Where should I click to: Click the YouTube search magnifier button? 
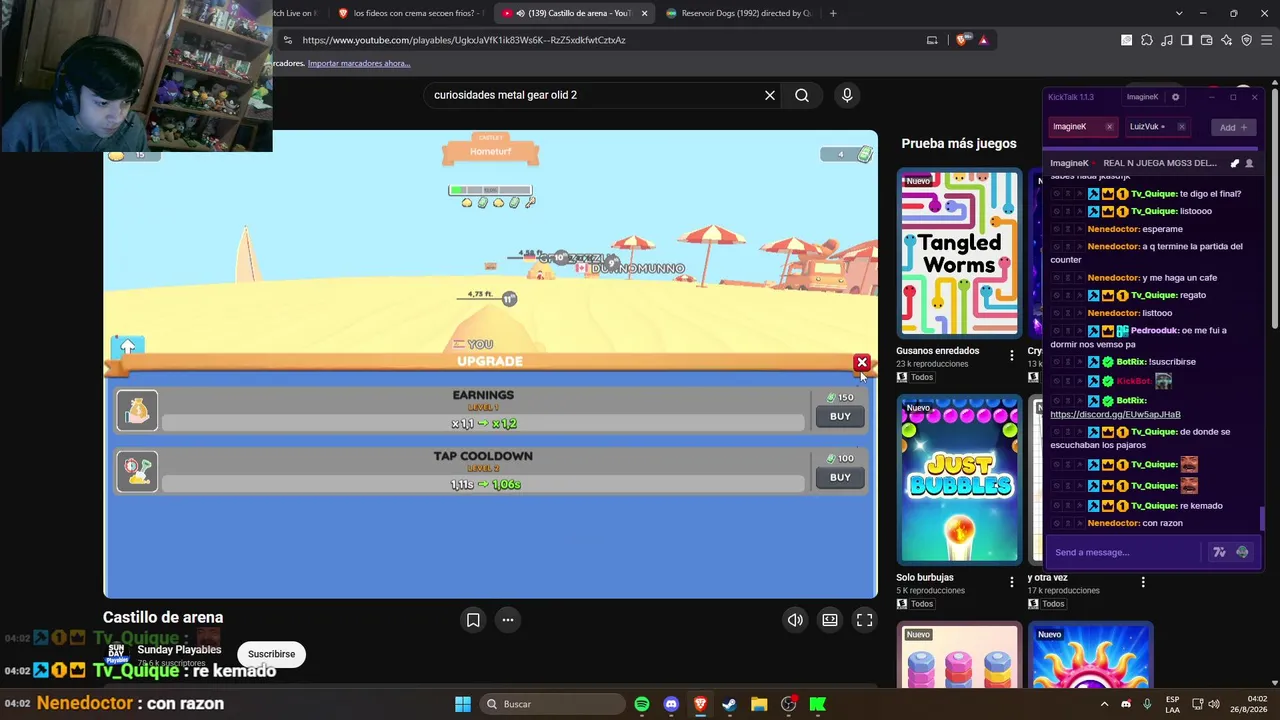[802, 95]
